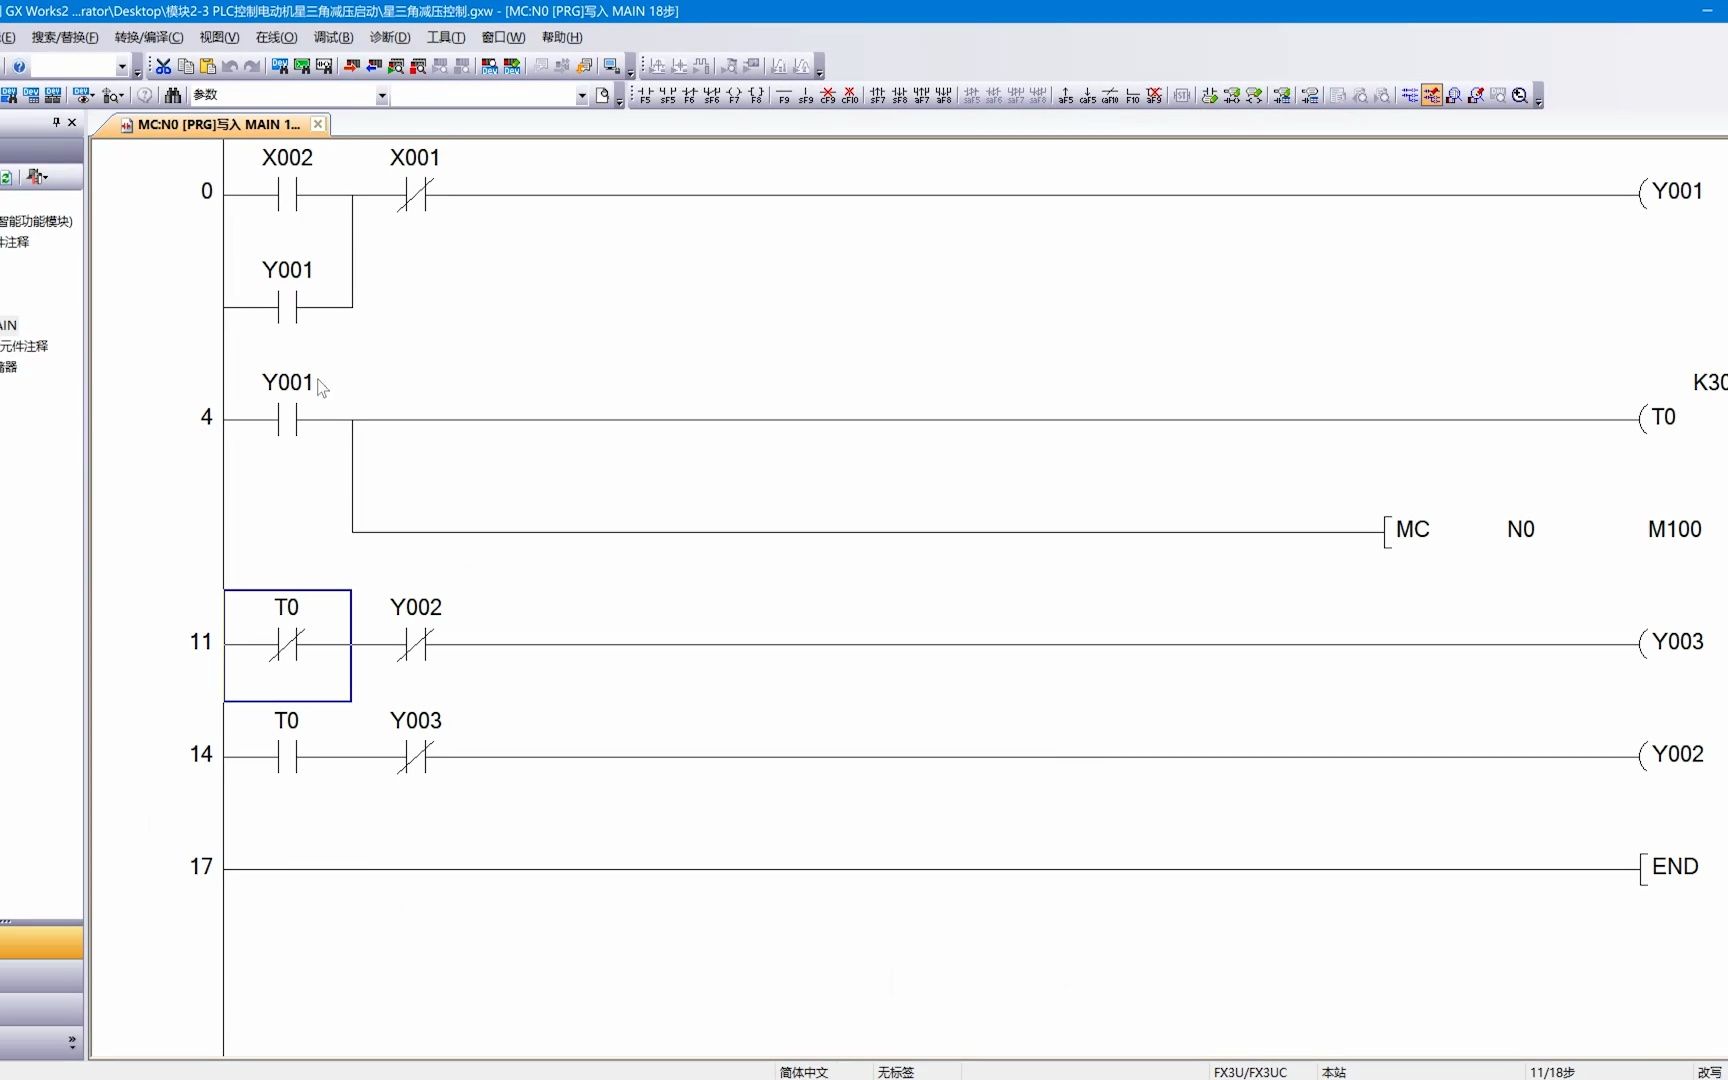The height and width of the screenshot is (1080, 1728).
Task: Draw vertical line with sF9 icon
Action: point(806,95)
